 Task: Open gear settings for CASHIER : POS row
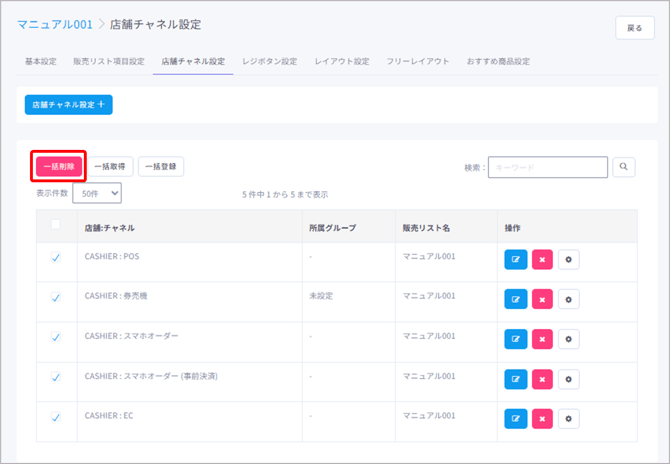568,260
